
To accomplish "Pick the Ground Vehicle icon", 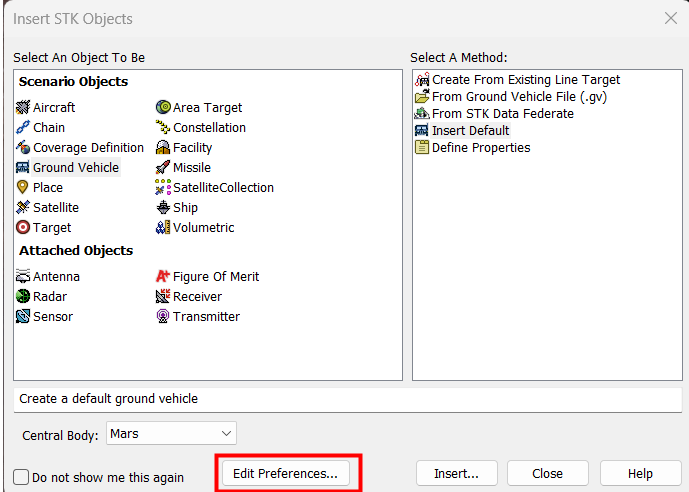I will pyautogui.click(x=23, y=167).
